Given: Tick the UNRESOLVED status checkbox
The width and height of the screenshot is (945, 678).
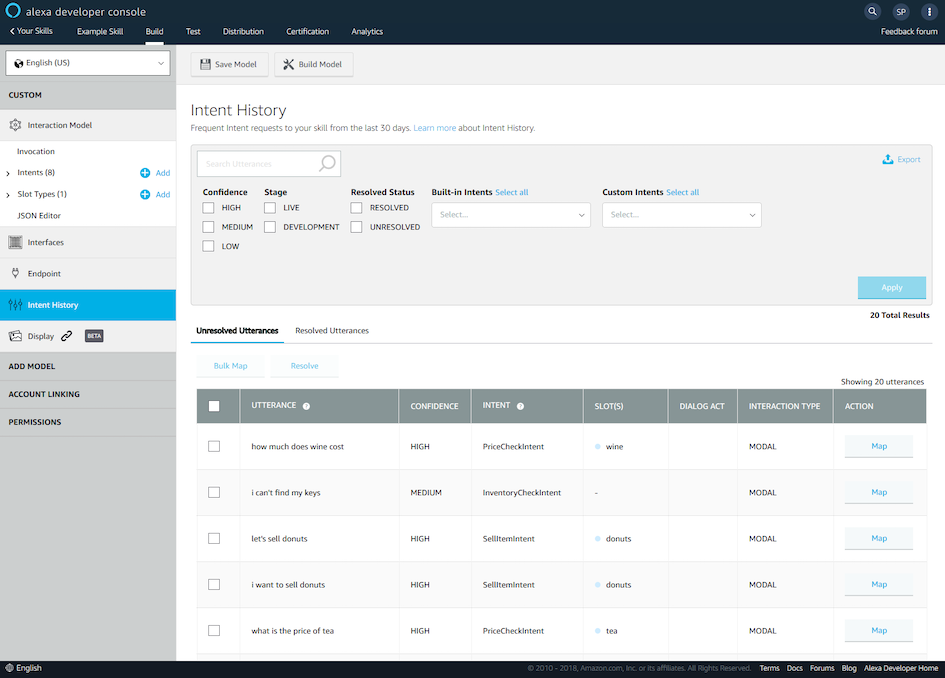Looking at the screenshot, I should pos(356,227).
